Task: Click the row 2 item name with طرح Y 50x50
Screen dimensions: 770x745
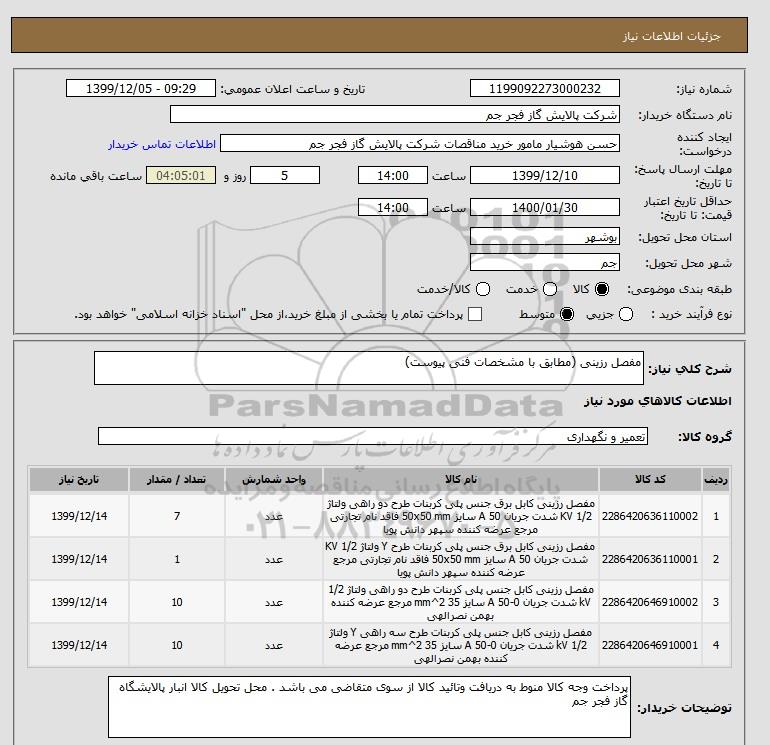Action: tap(461, 559)
